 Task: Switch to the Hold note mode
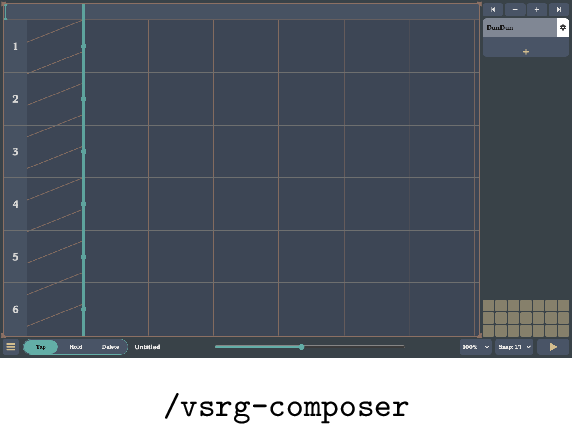coord(76,347)
